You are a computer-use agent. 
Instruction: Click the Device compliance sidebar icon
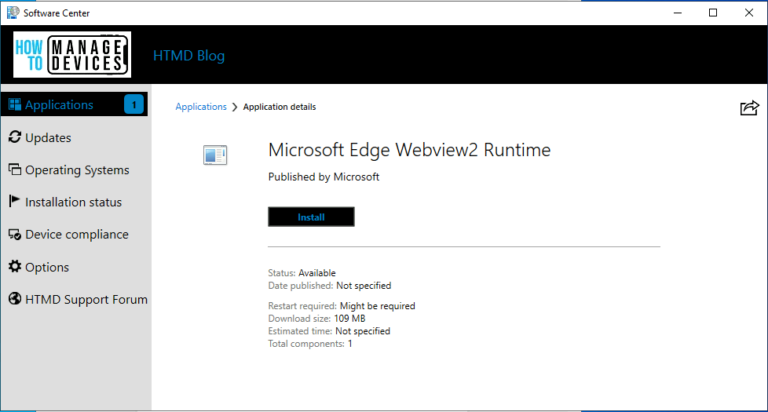coord(14,235)
